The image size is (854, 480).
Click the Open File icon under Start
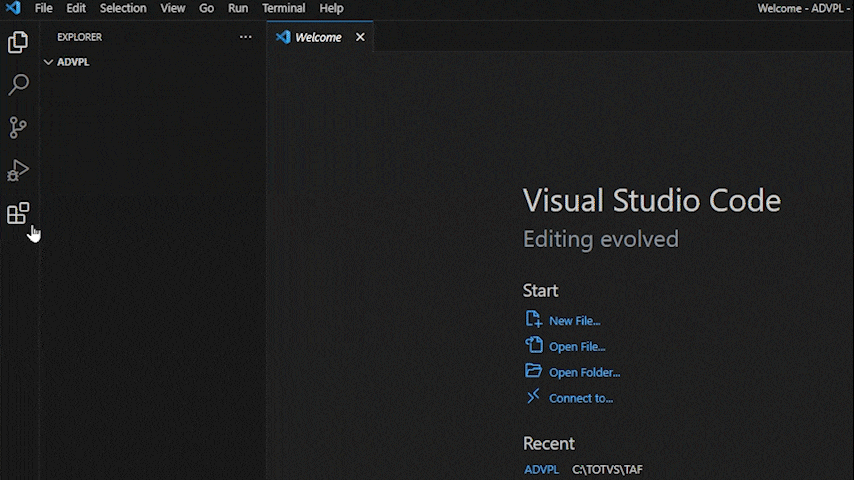click(x=534, y=344)
